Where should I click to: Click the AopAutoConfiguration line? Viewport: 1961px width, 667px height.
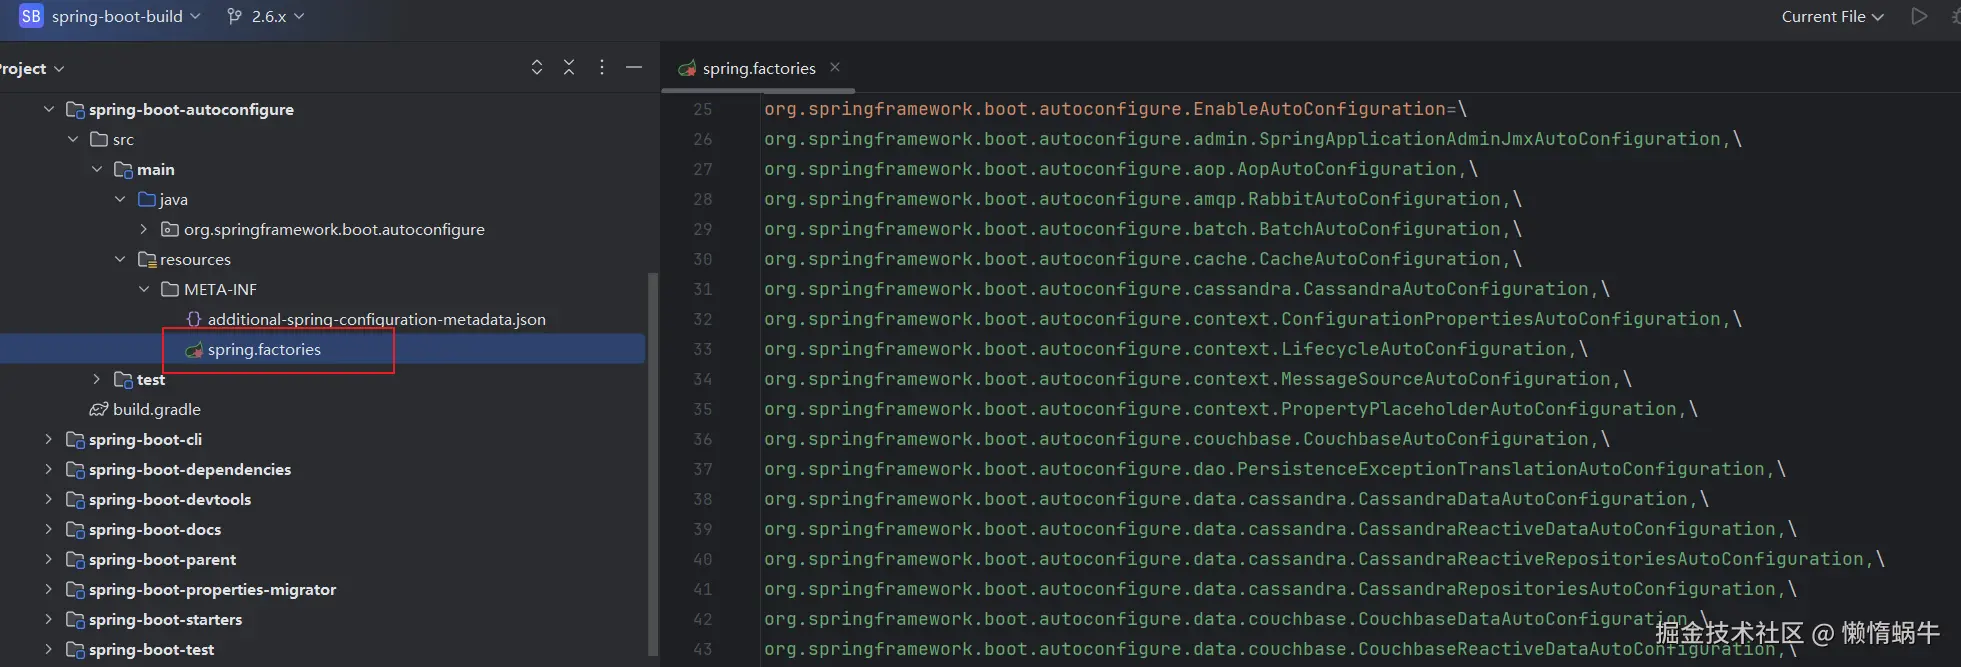1121,169
